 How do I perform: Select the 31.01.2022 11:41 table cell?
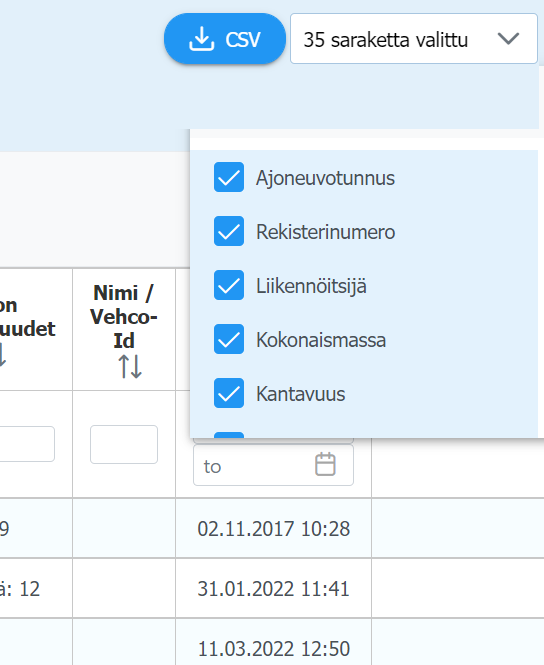pos(273,589)
